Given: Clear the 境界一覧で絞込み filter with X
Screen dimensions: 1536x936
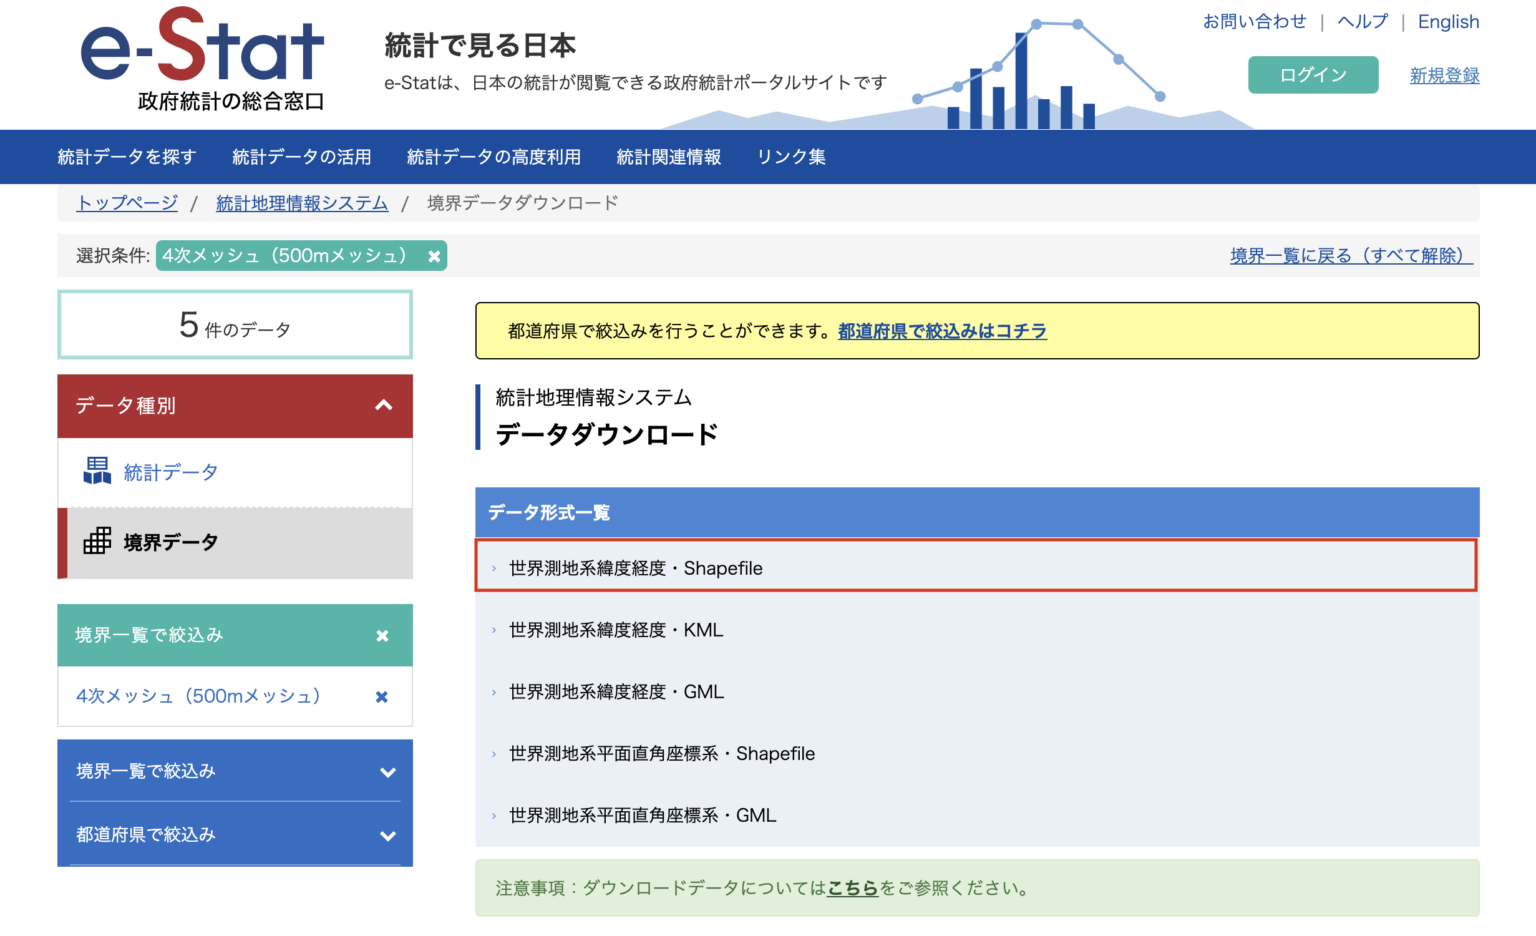Looking at the screenshot, I should click(x=381, y=635).
